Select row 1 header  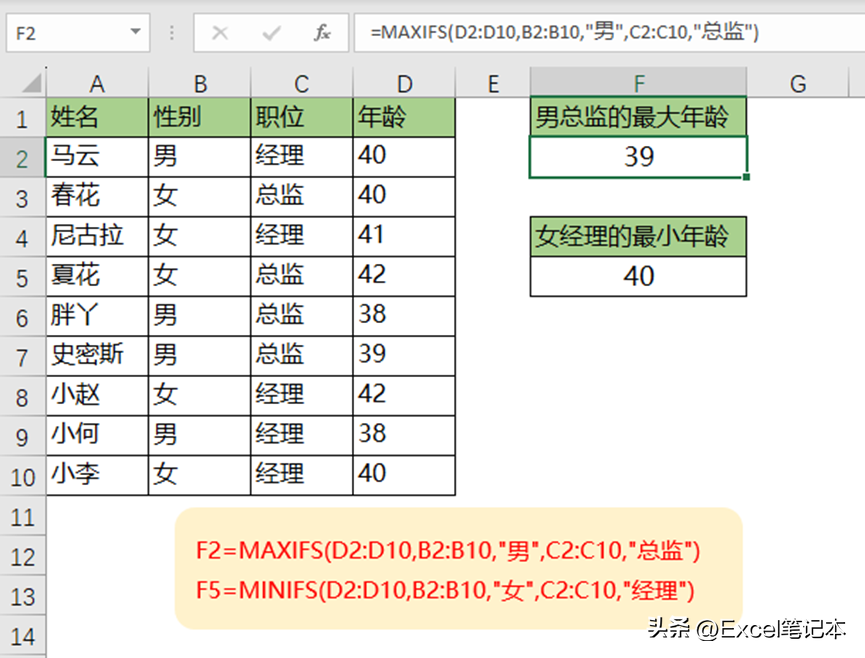point(23,118)
